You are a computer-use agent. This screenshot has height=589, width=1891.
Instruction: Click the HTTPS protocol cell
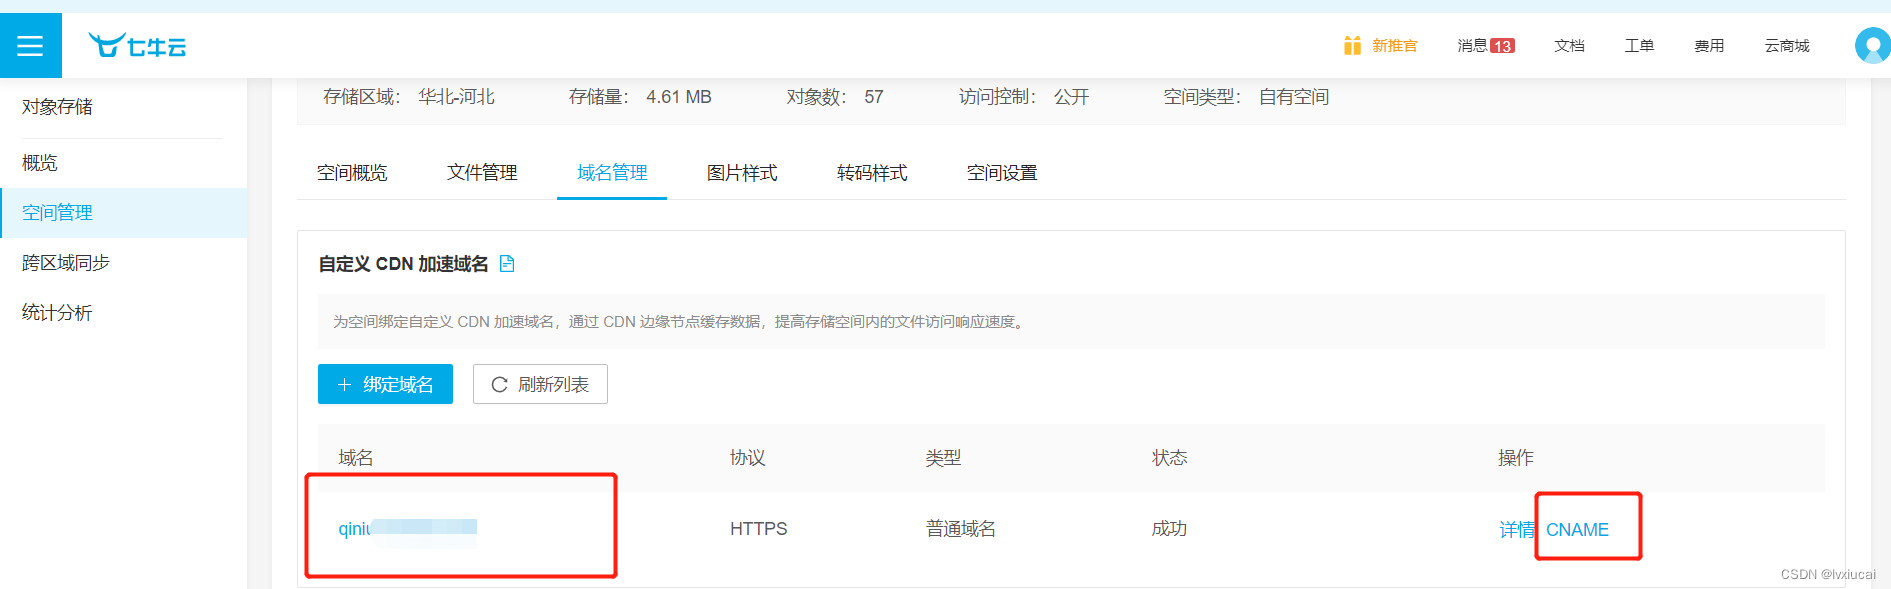click(758, 529)
